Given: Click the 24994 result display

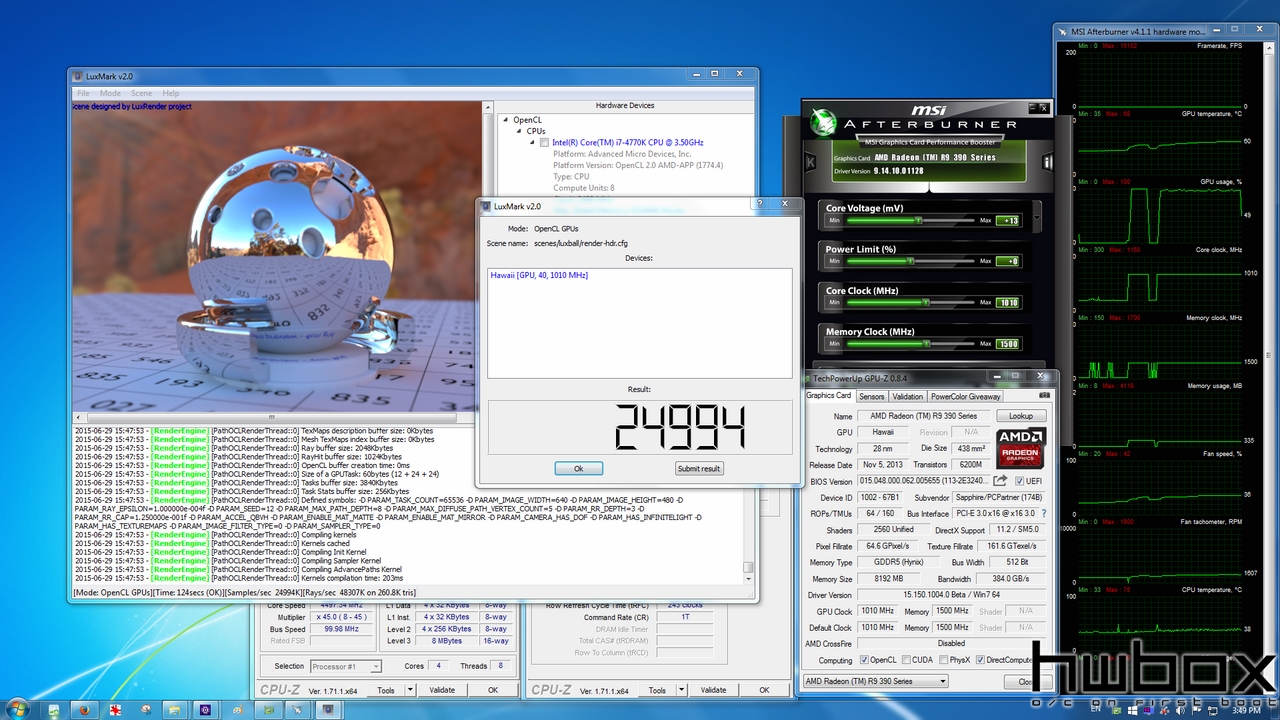Looking at the screenshot, I should pyautogui.click(x=638, y=427).
